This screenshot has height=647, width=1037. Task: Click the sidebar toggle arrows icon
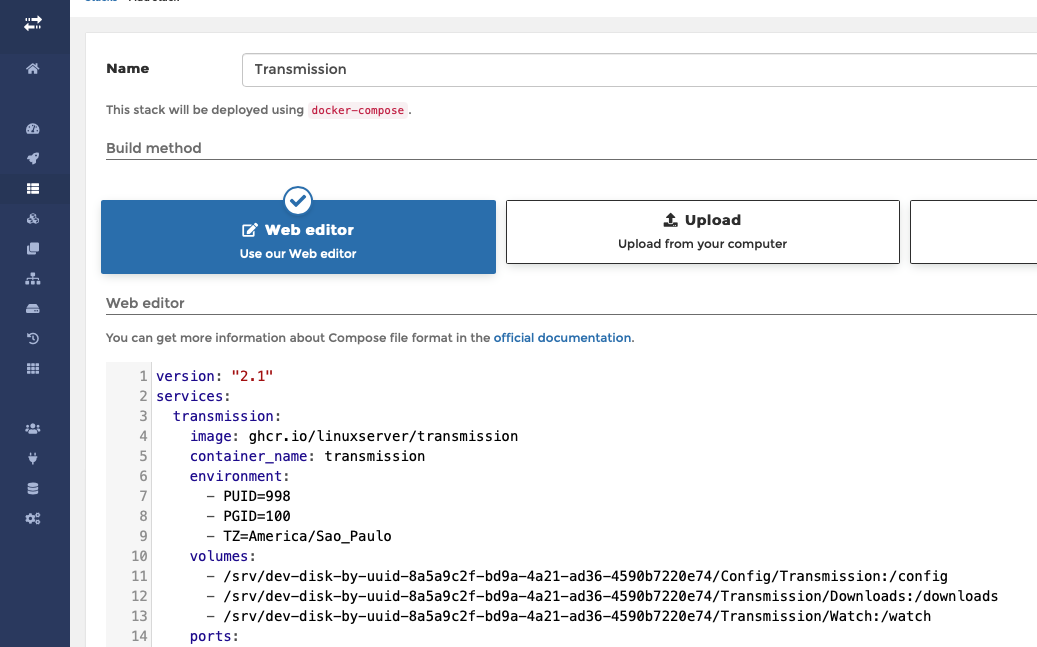coord(33,22)
